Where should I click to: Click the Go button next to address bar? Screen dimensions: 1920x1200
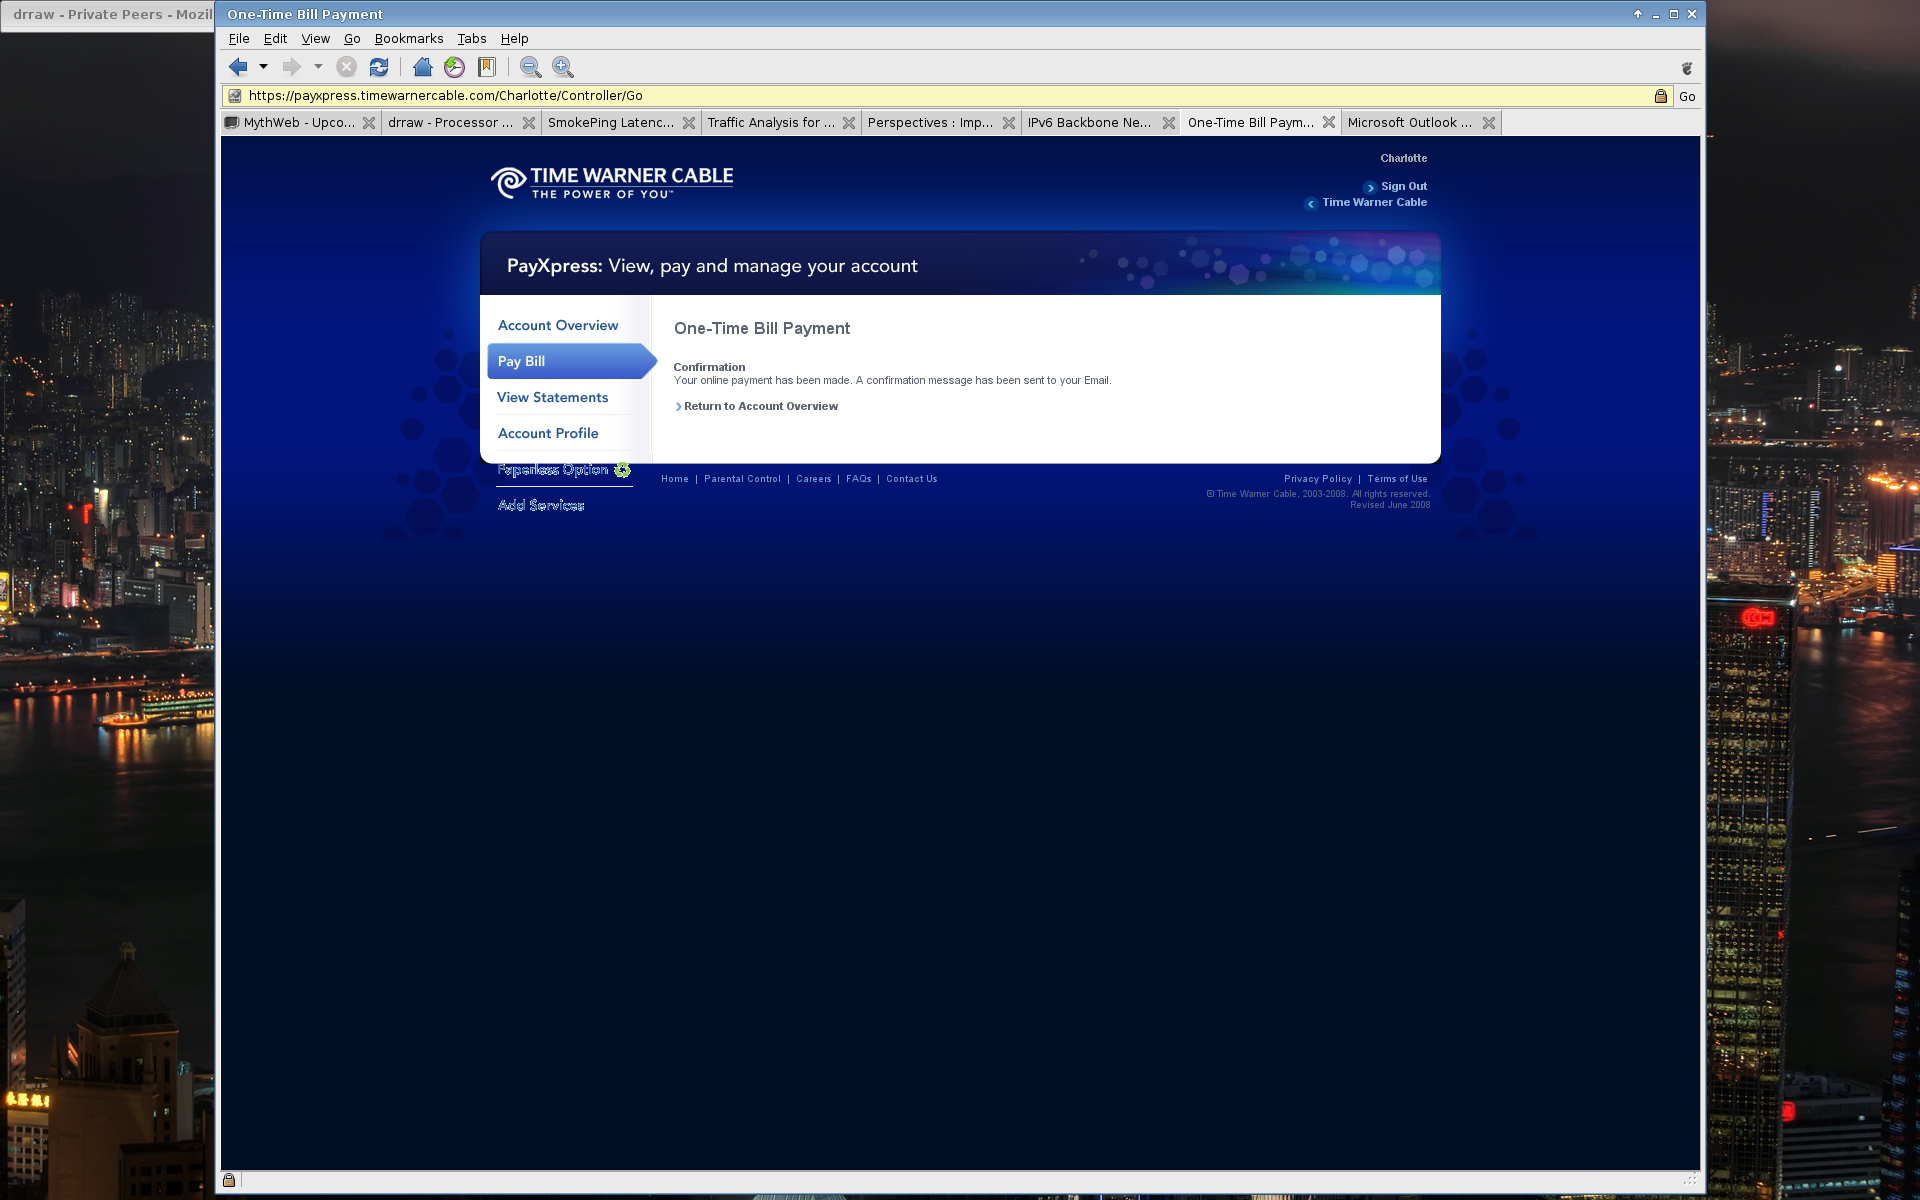(1687, 96)
